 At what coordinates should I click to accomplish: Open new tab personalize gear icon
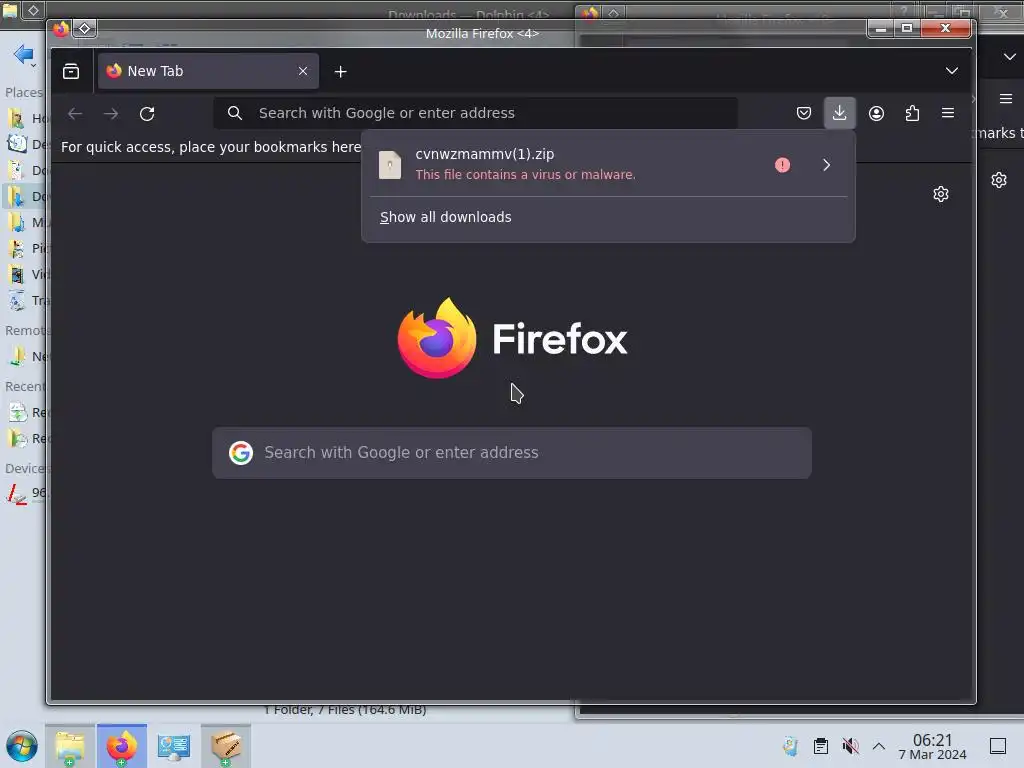[x=940, y=194]
